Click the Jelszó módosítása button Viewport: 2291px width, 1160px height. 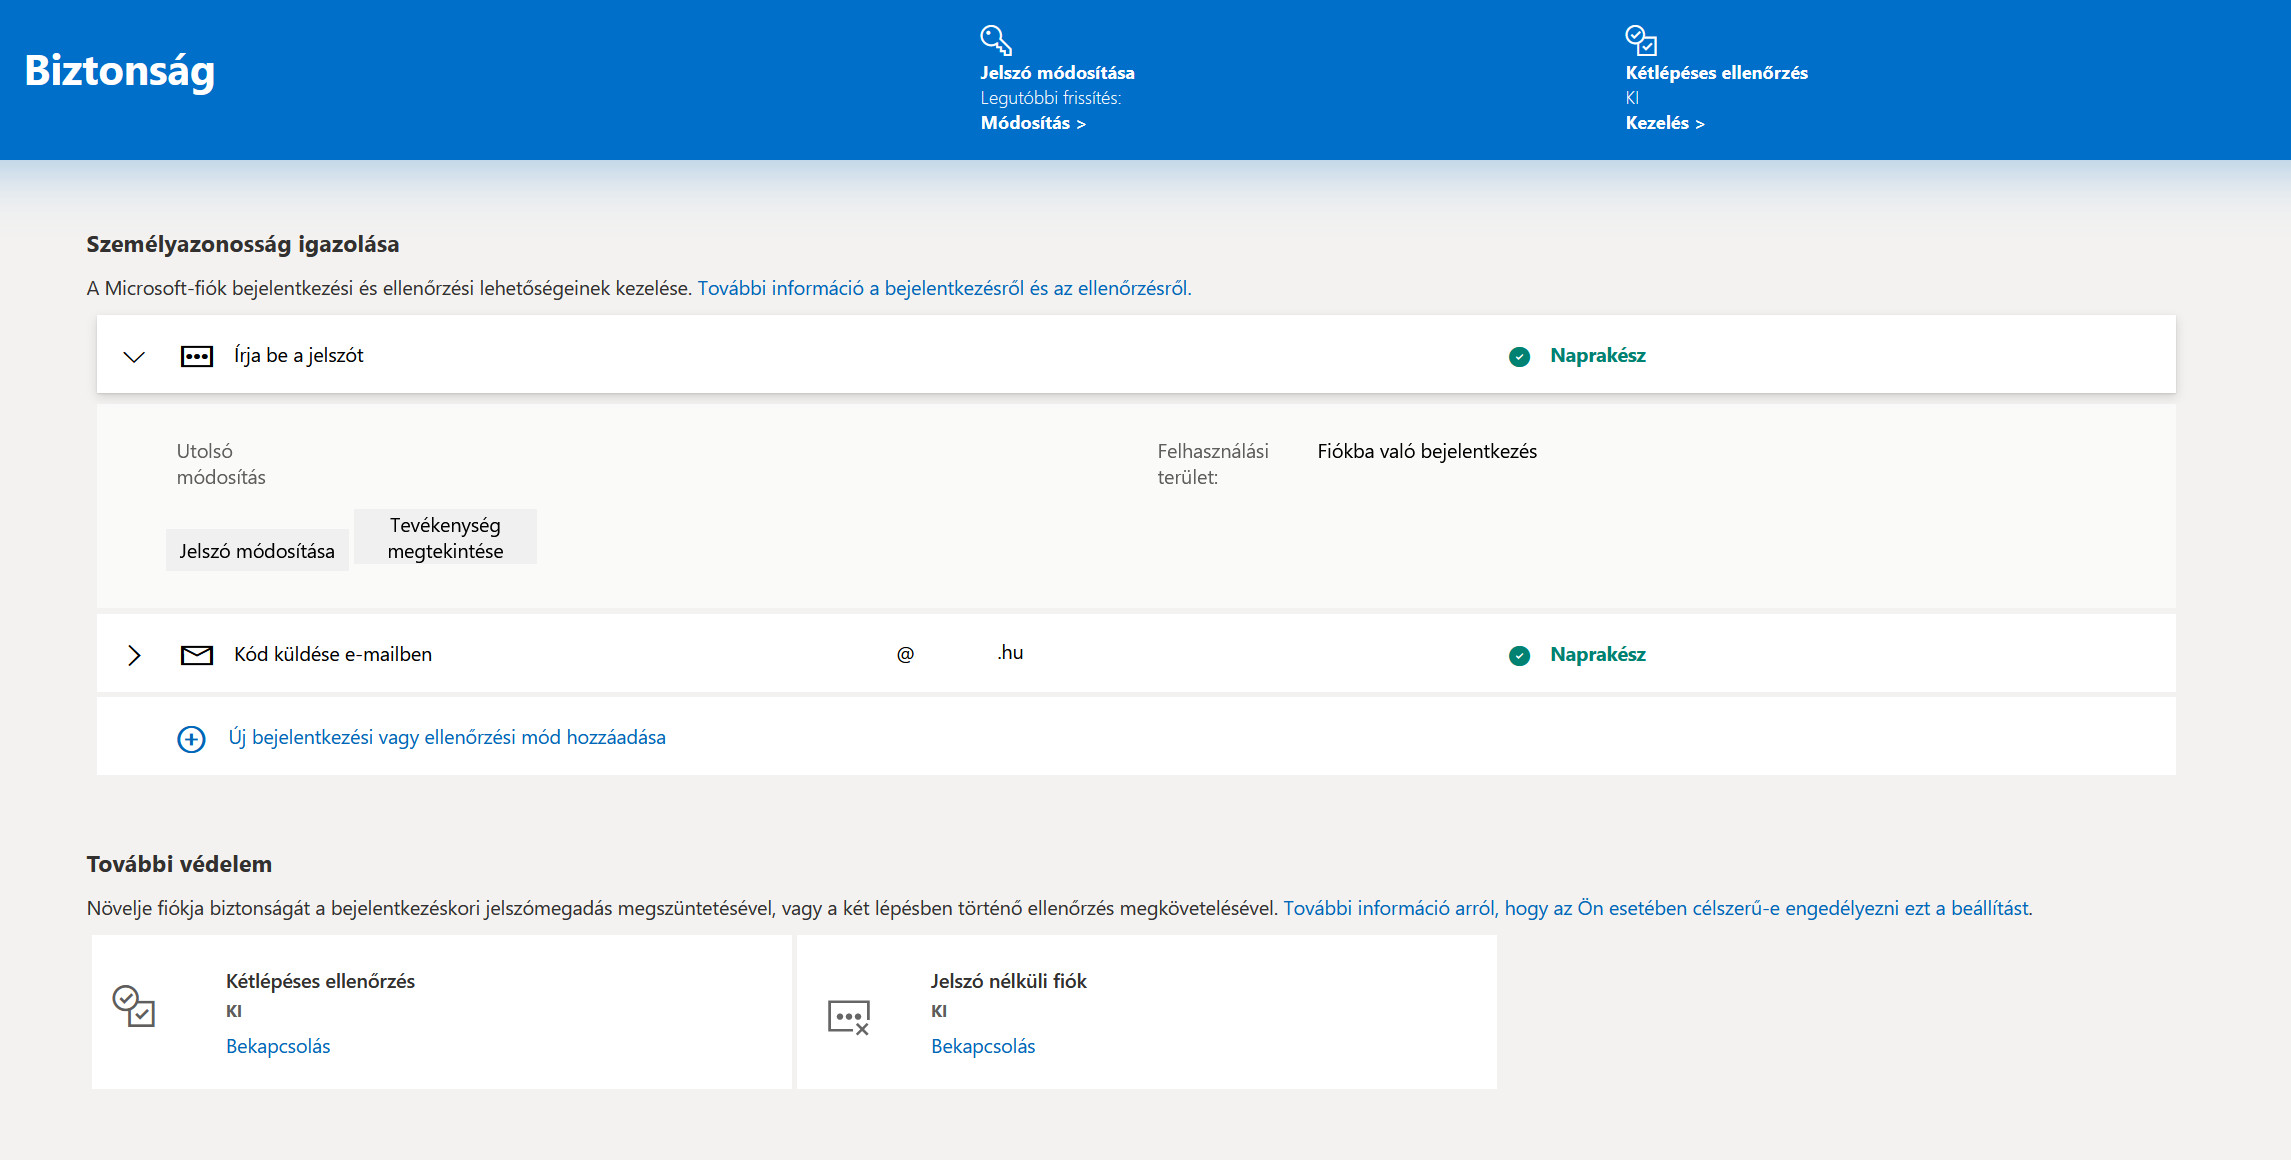[257, 551]
